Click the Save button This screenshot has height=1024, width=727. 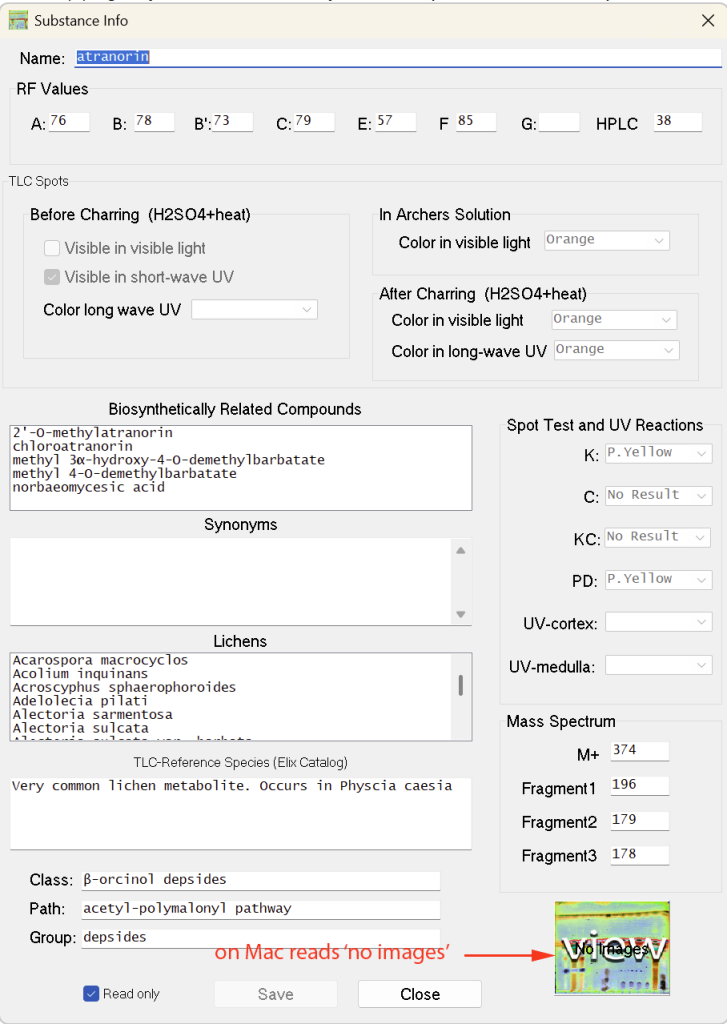(x=275, y=994)
